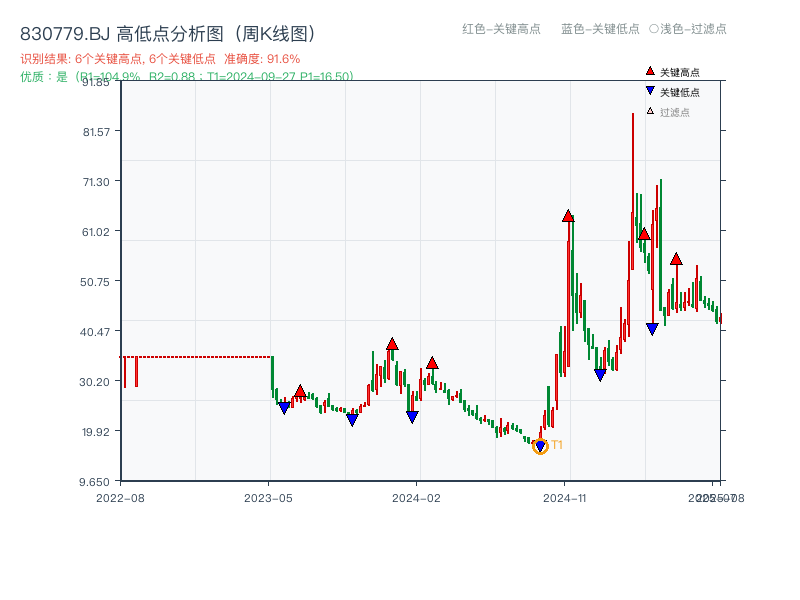Expand the 浅色-过滤点 header legend item
Viewport: 800px width, 600px height.
[x=688, y=30]
